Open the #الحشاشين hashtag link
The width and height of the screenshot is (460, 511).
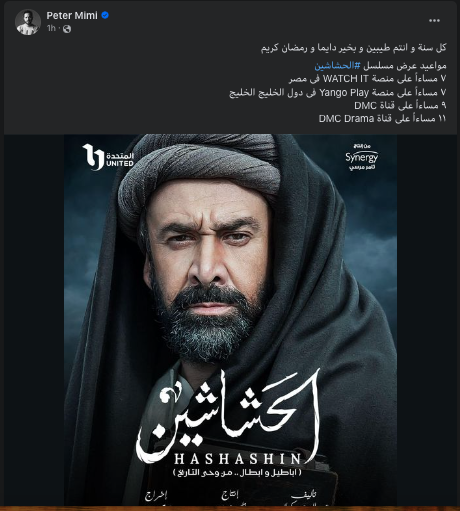(x=337, y=66)
